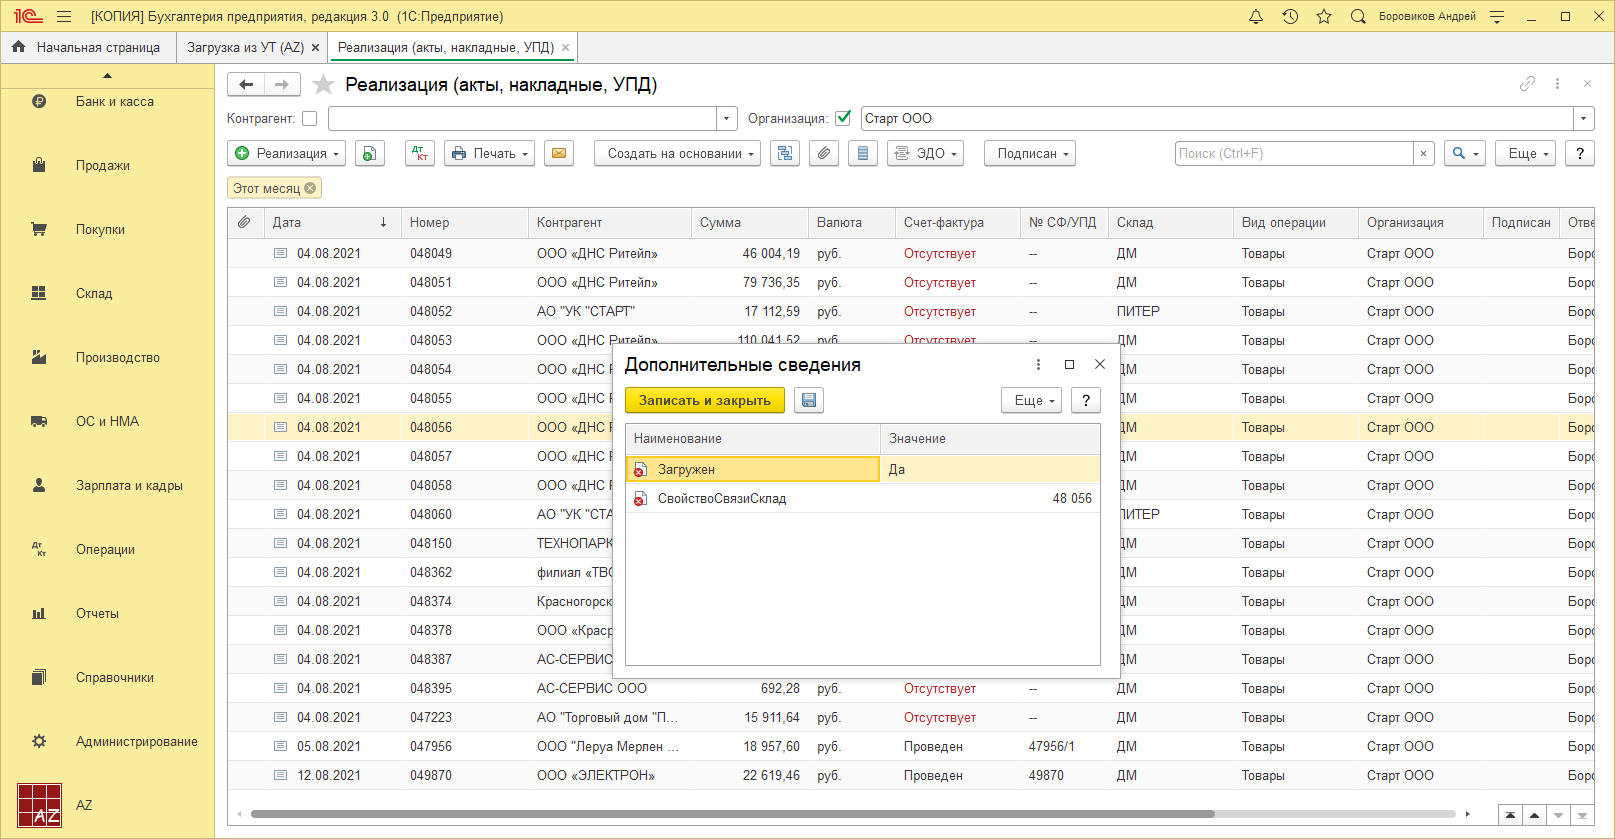
Task: Open the ЭДО dropdown menu
Action: [x=925, y=153]
